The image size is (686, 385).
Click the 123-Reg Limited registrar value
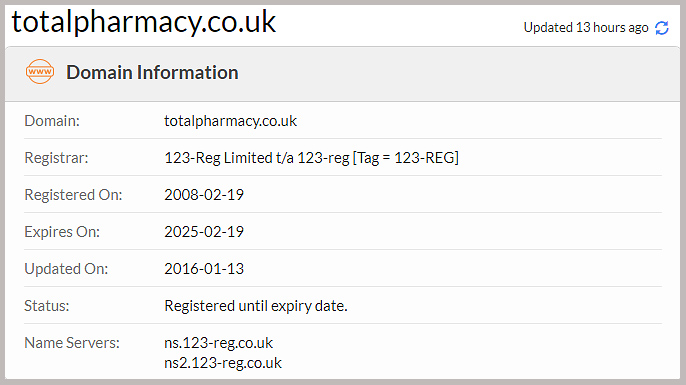tap(312, 158)
